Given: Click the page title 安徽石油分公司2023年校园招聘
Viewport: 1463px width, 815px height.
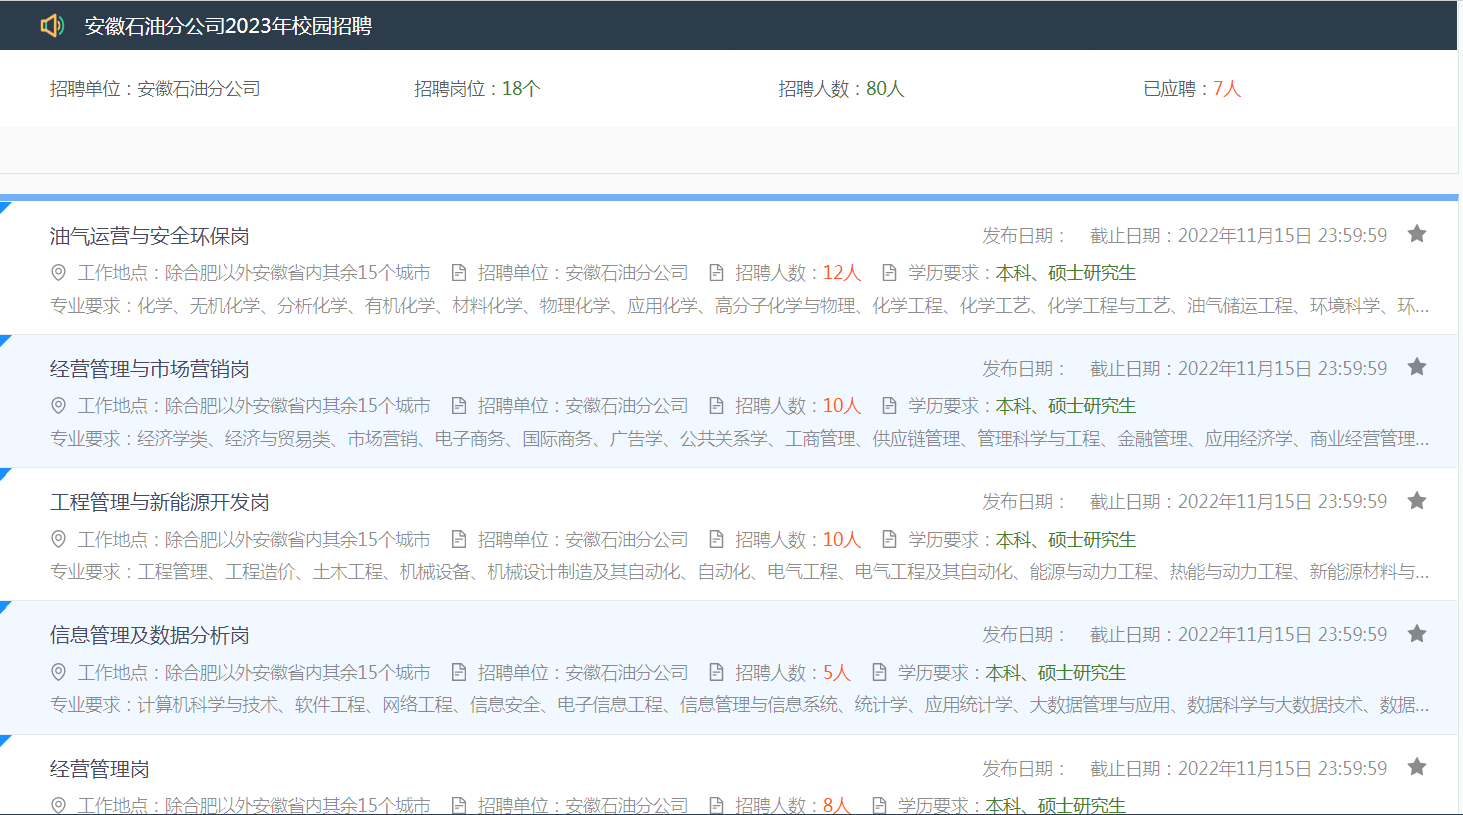Looking at the screenshot, I should (x=228, y=26).
